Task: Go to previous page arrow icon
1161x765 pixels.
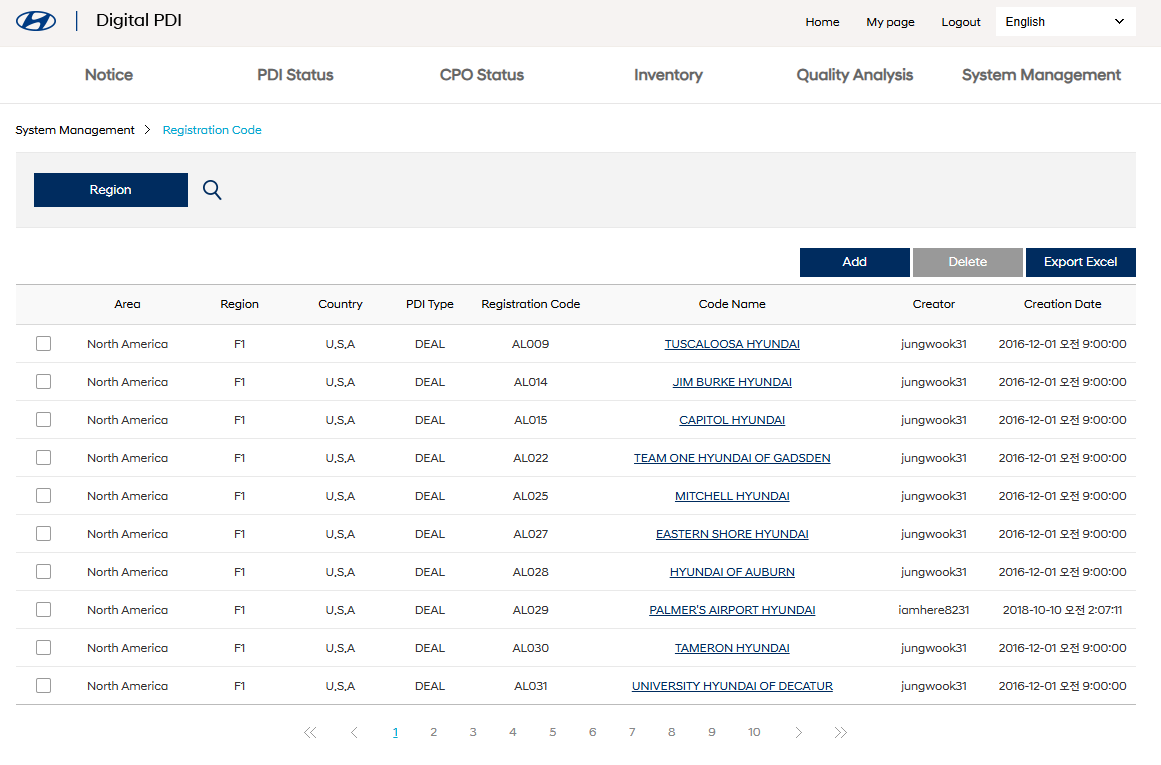Action: click(354, 732)
